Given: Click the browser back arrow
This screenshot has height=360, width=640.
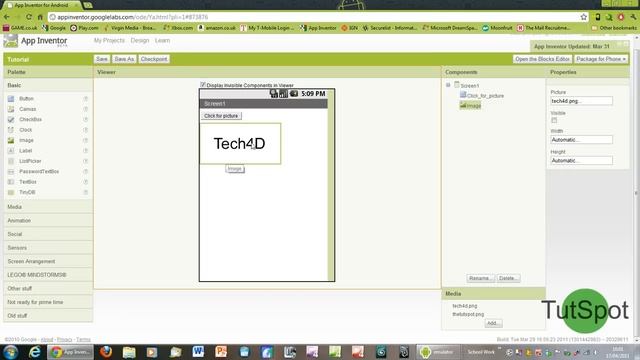Looking at the screenshot, I should pyautogui.click(x=7, y=17).
